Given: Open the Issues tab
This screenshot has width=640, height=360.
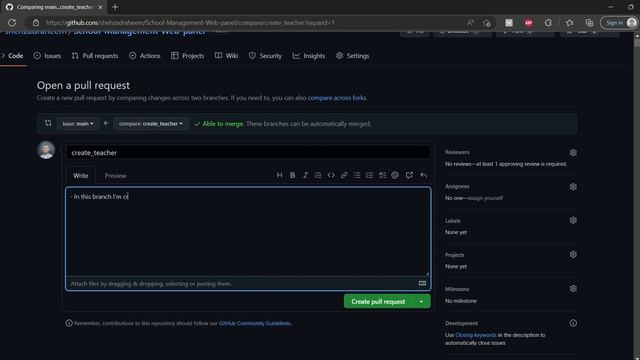Looking at the screenshot, I should pos(47,56).
